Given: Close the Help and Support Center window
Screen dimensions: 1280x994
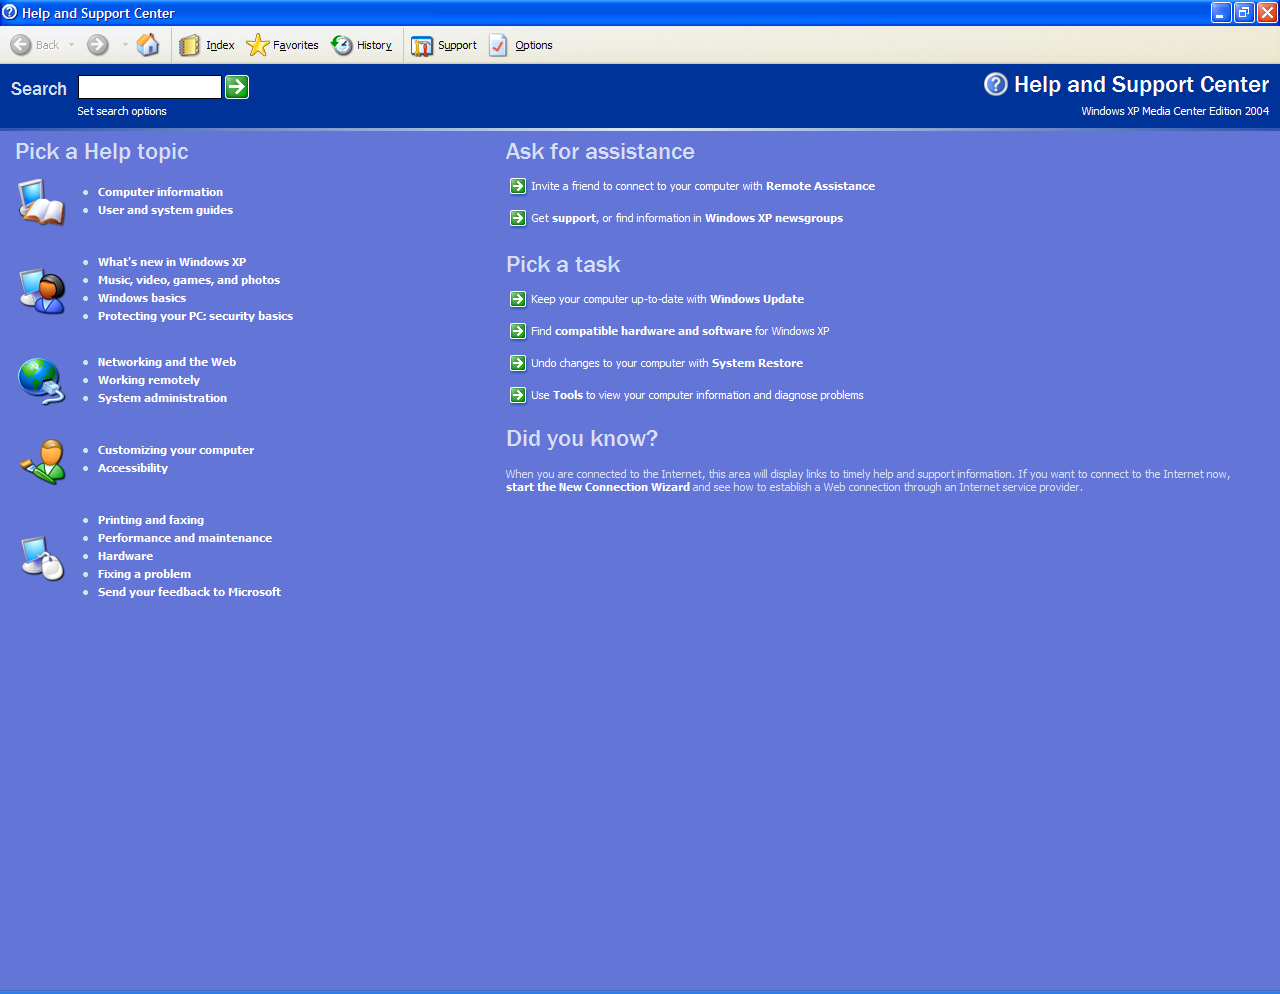Looking at the screenshot, I should coord(1267,12).
